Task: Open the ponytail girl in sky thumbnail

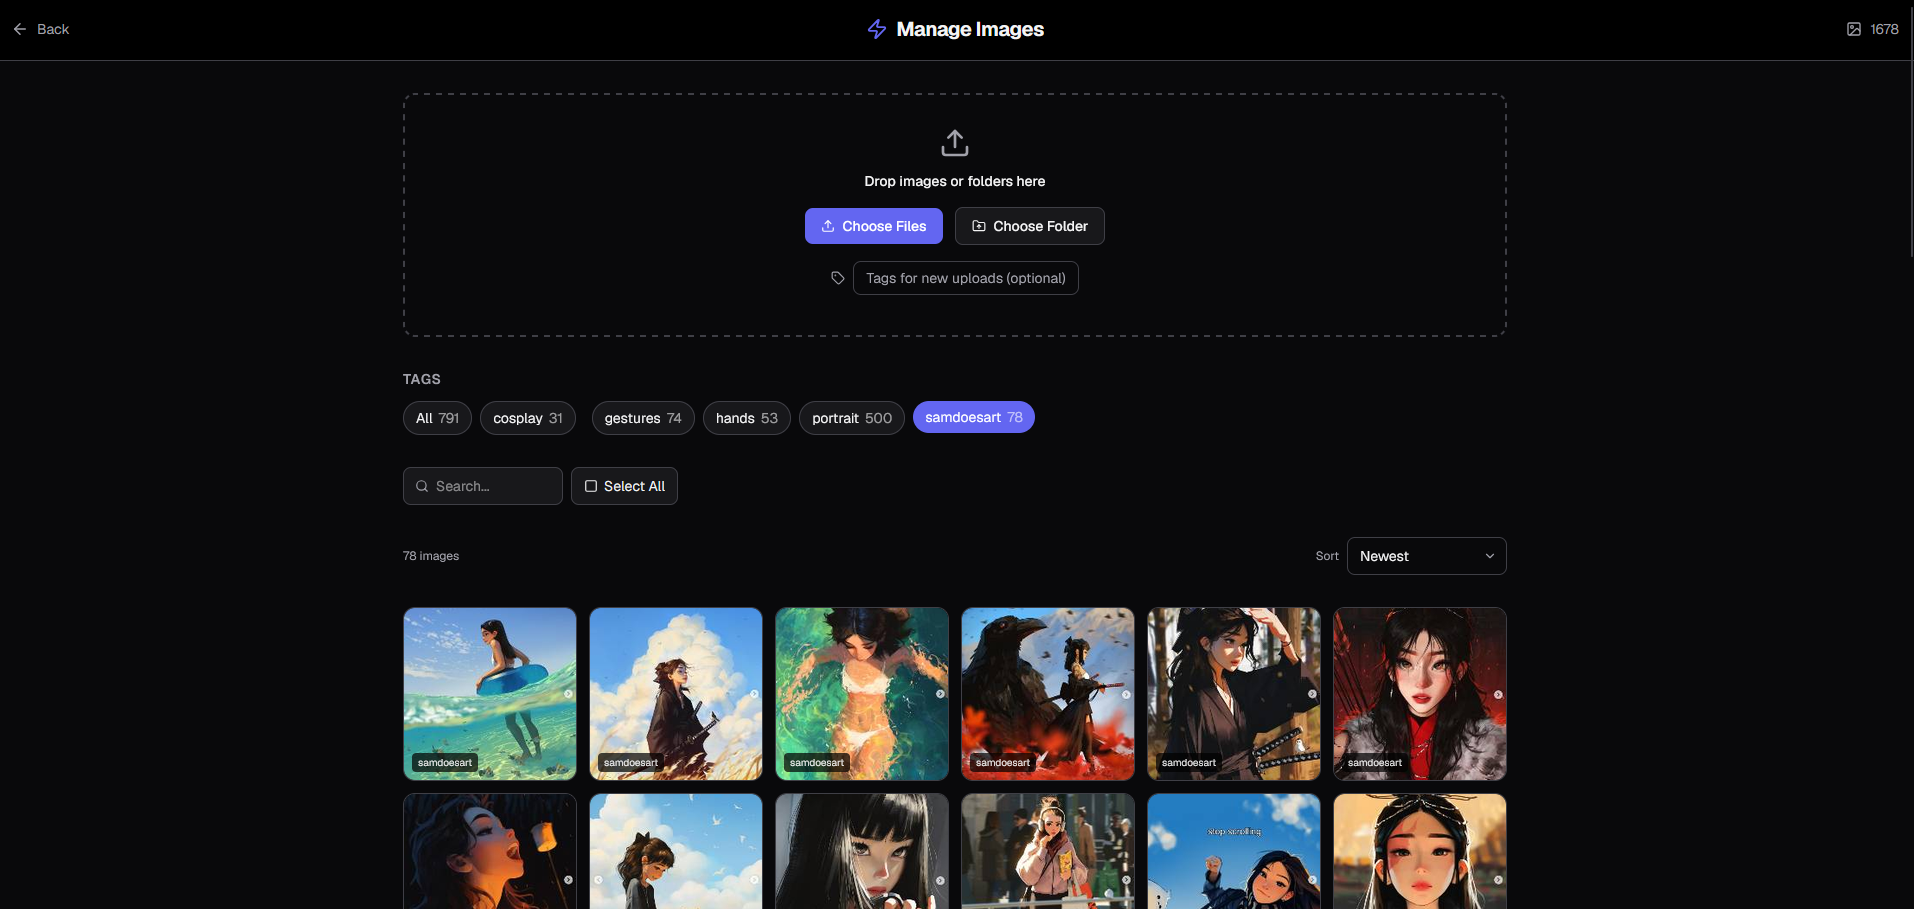Action: pos(676,851)
